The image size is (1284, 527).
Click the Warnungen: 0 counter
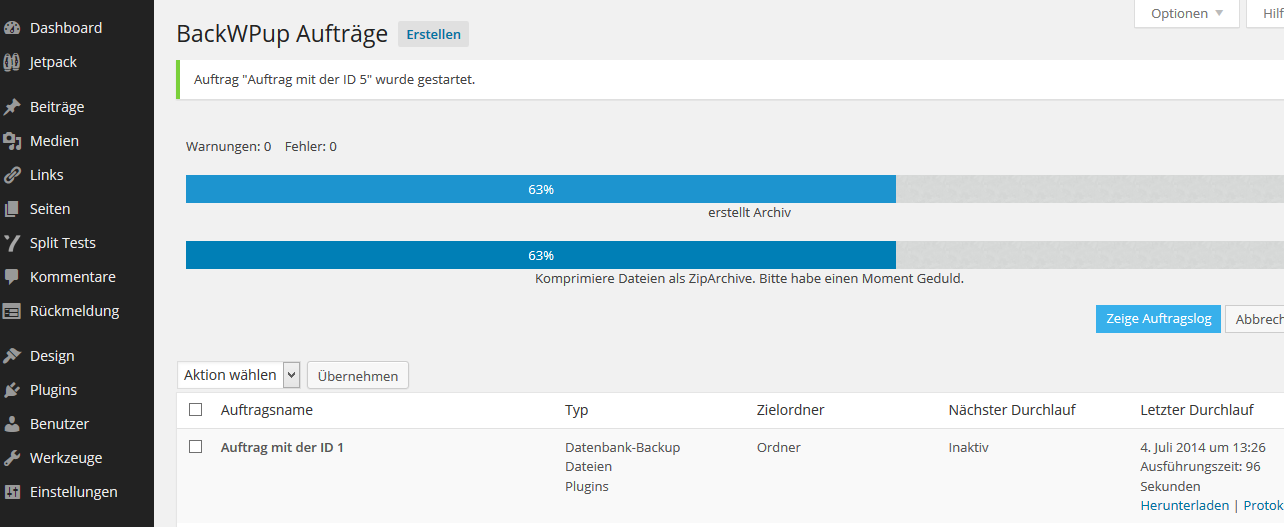pyautogui.click(x=228, y=147)
